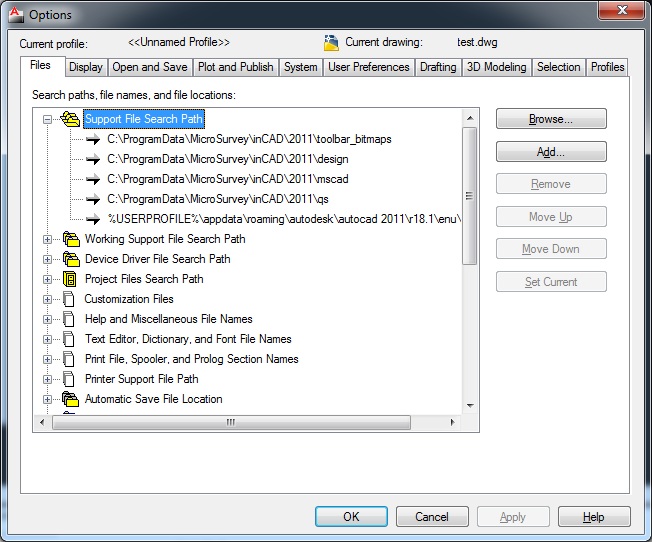Click the Working Support File Search Path folder icon
The width and height of the screenshot is (652, 542).
click(70, 239)
